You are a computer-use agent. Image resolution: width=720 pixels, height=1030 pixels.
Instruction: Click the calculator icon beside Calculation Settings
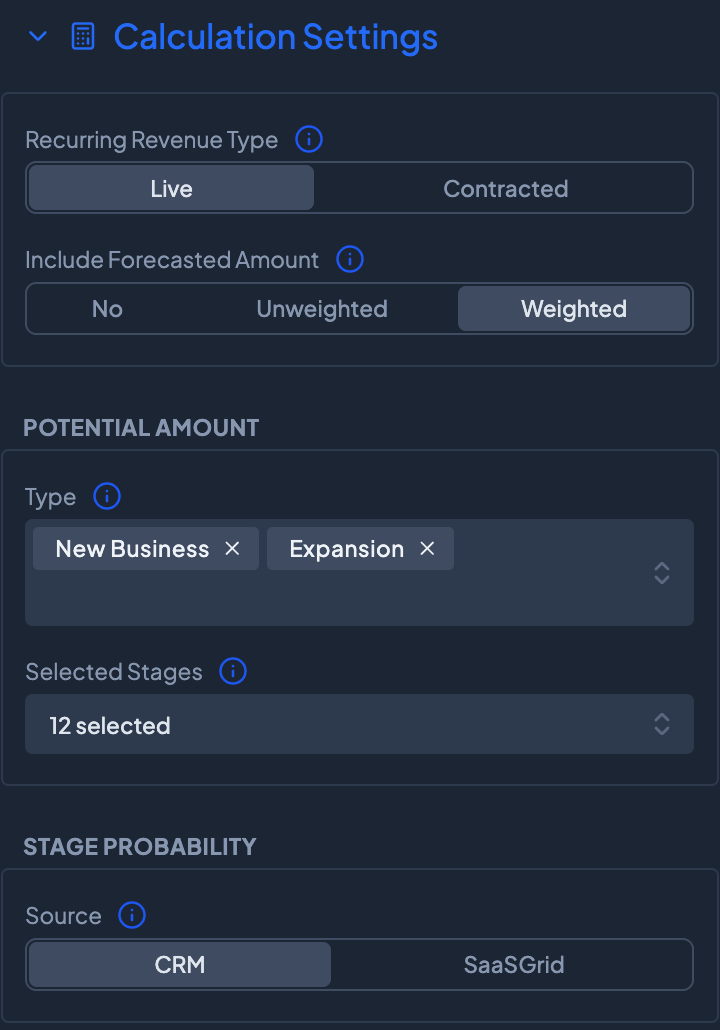coord(83,38)
